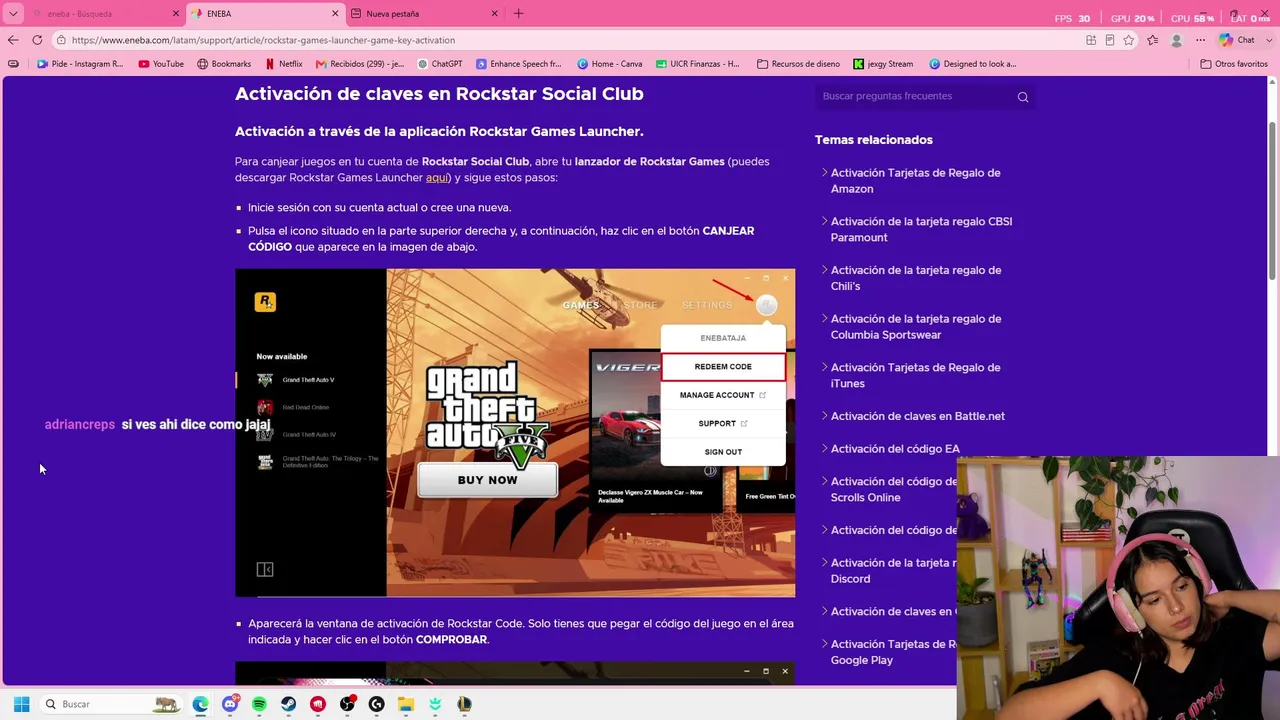The width and height of the screenshot is (1280, 720).
Task: Launch League of Legends from the taskbar
Action: point(464,704)
